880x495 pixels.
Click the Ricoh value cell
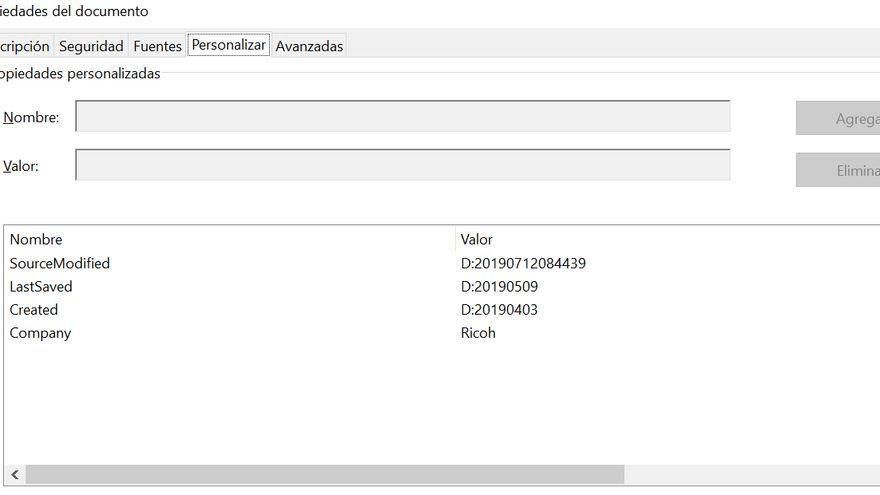click(x=478, y=333)
